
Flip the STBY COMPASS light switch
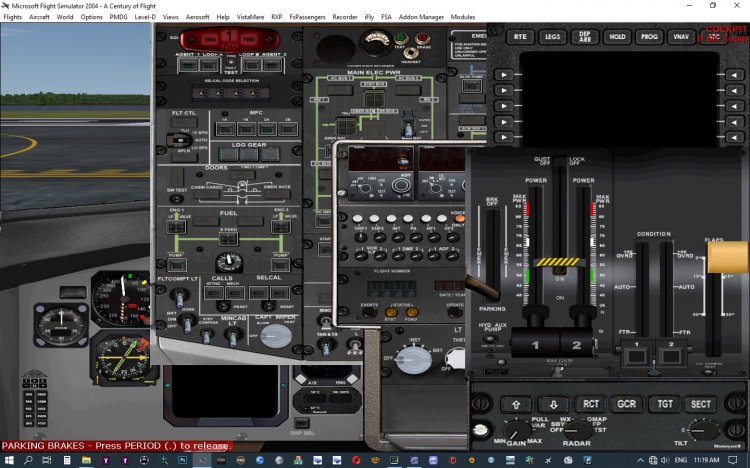pos(207,336)
